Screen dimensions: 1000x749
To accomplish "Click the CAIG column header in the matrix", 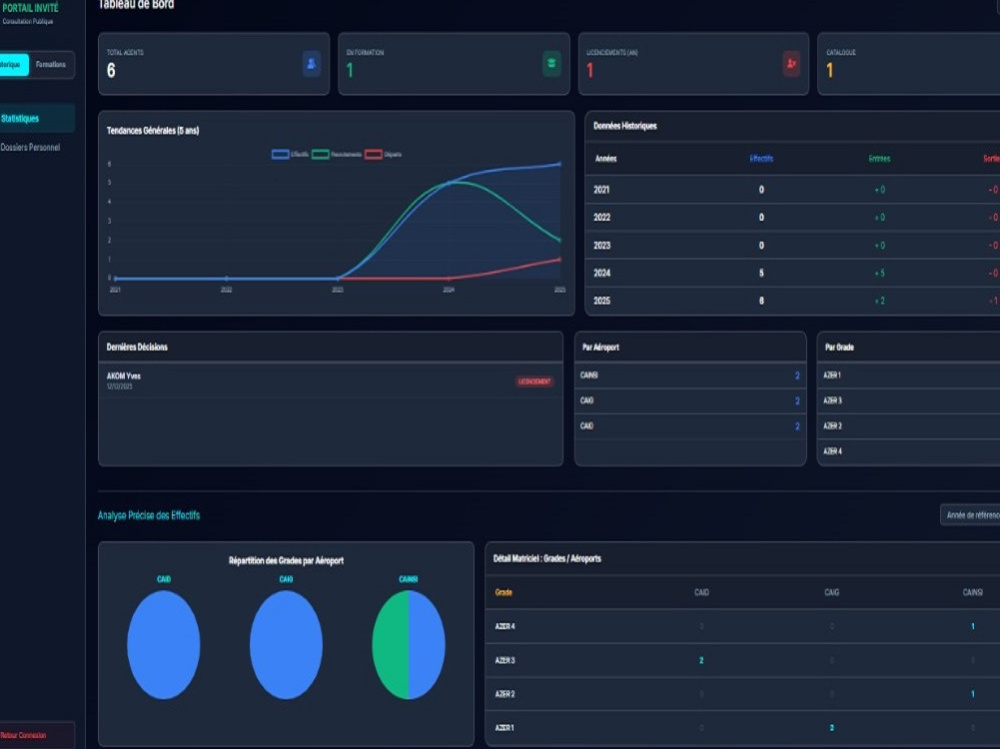I will [x=832, y=593].
